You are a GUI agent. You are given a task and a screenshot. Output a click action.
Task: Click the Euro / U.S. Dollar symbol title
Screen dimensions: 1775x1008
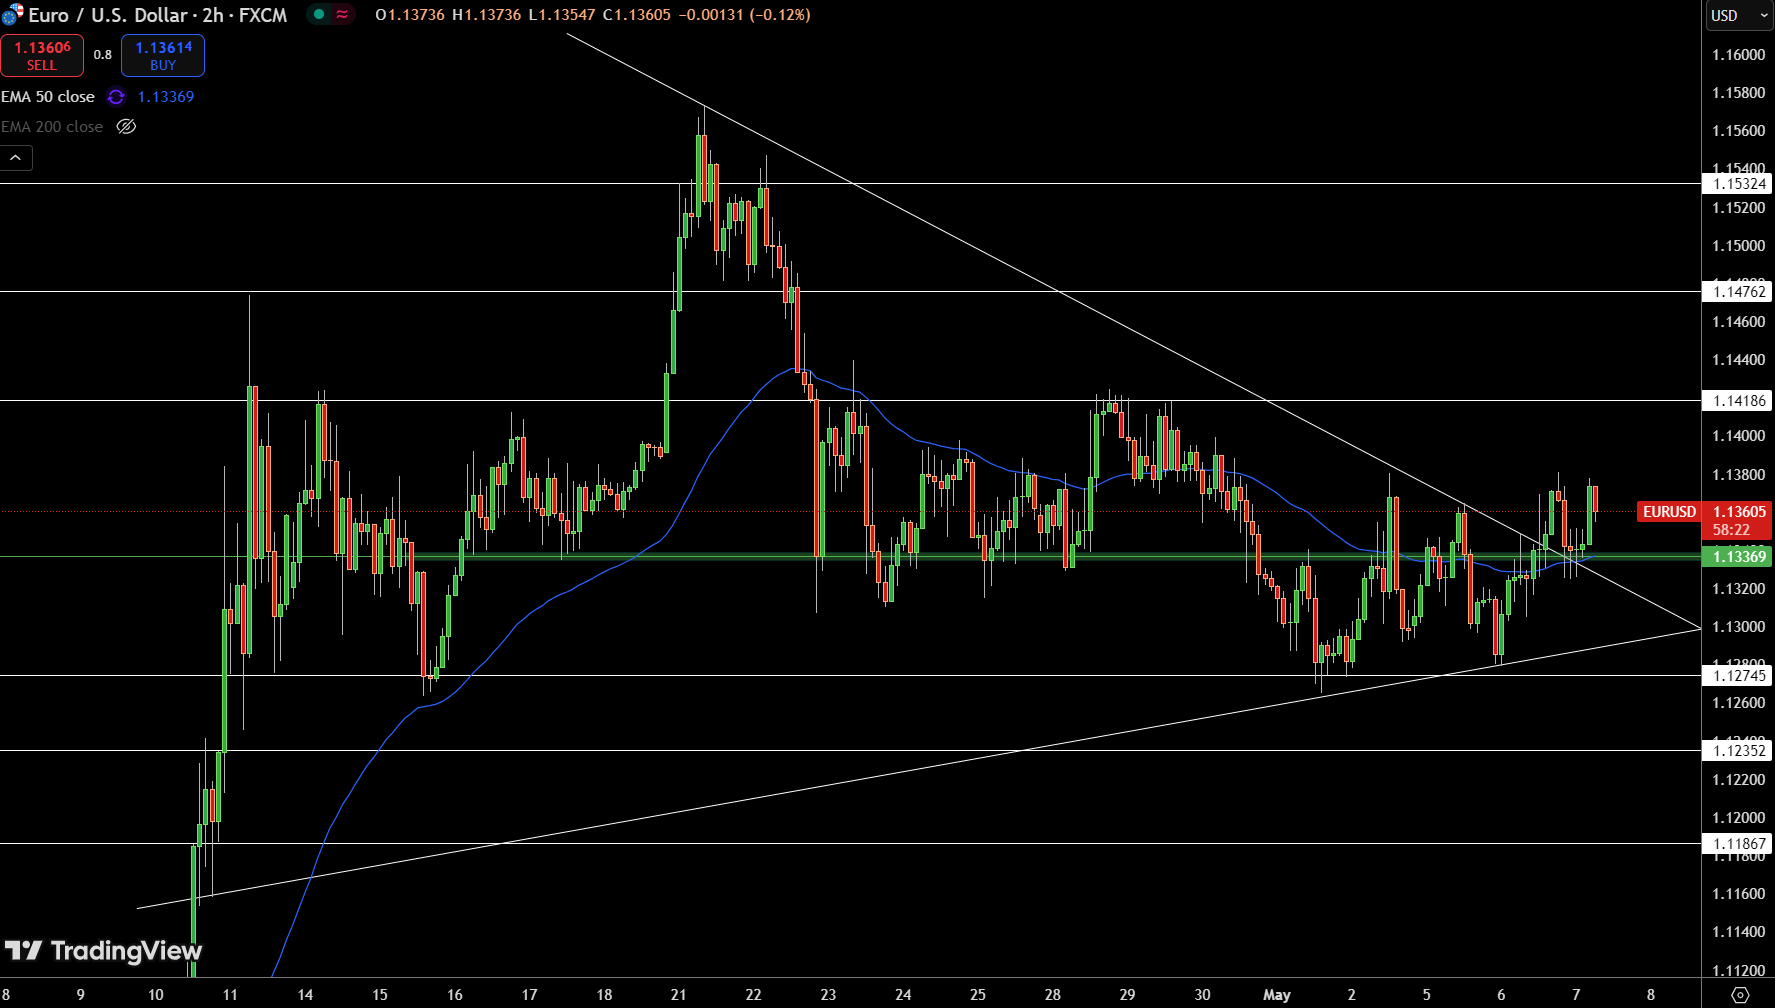tap(157, 15)
